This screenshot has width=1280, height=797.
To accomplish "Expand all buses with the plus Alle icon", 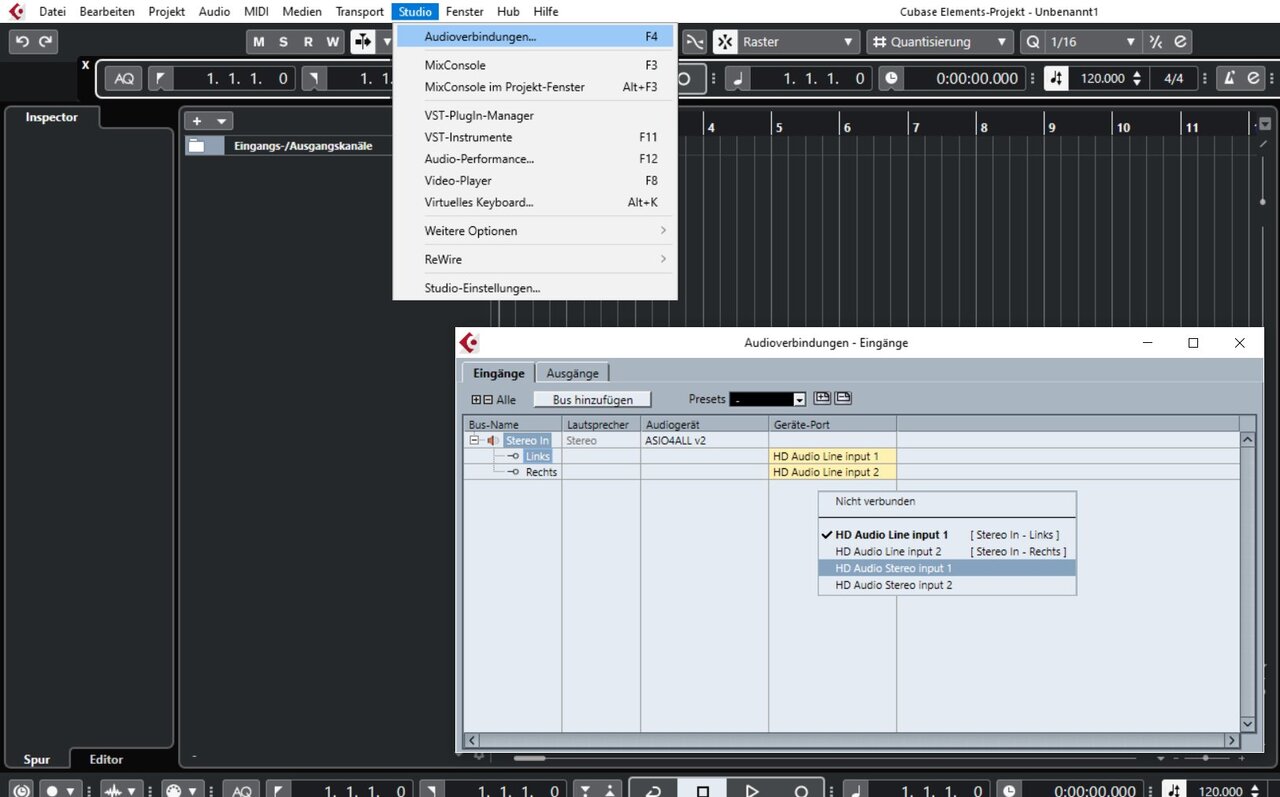I will tap(476, 400).
